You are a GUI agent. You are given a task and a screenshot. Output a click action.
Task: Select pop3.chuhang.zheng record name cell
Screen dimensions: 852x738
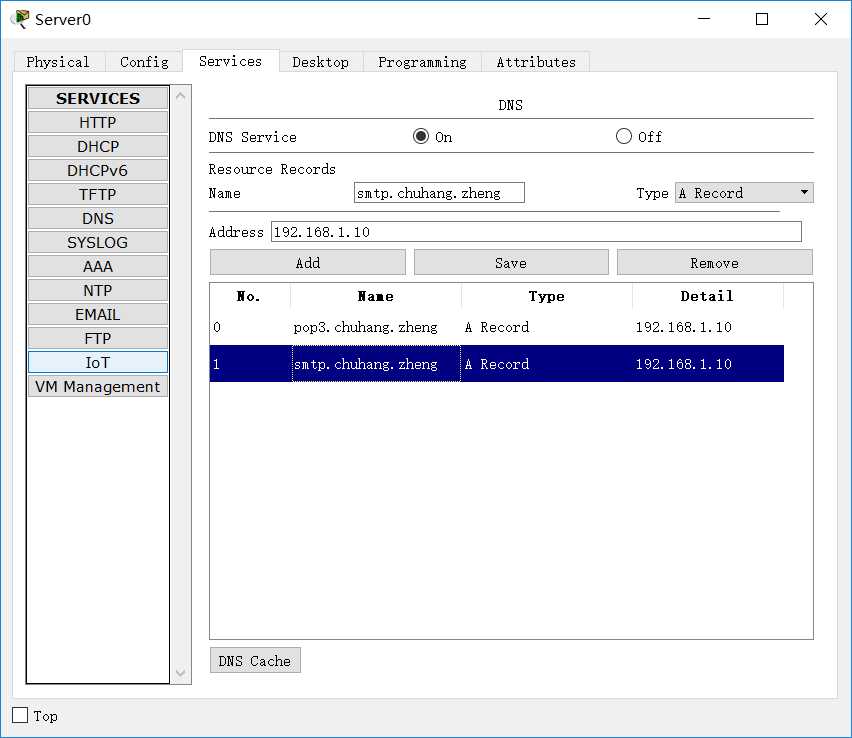point(376,327)
